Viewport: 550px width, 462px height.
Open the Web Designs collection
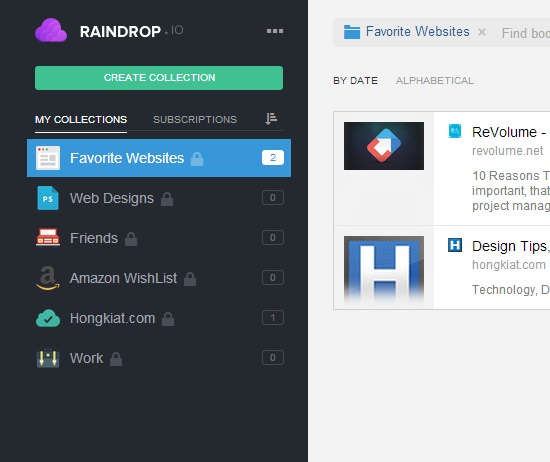[x=159, y=198]
